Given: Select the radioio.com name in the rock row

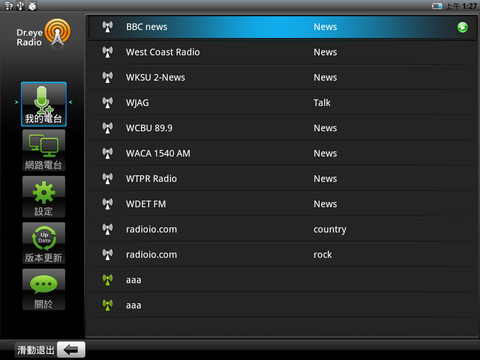Looking at the screenshot, I should [151, 255].
